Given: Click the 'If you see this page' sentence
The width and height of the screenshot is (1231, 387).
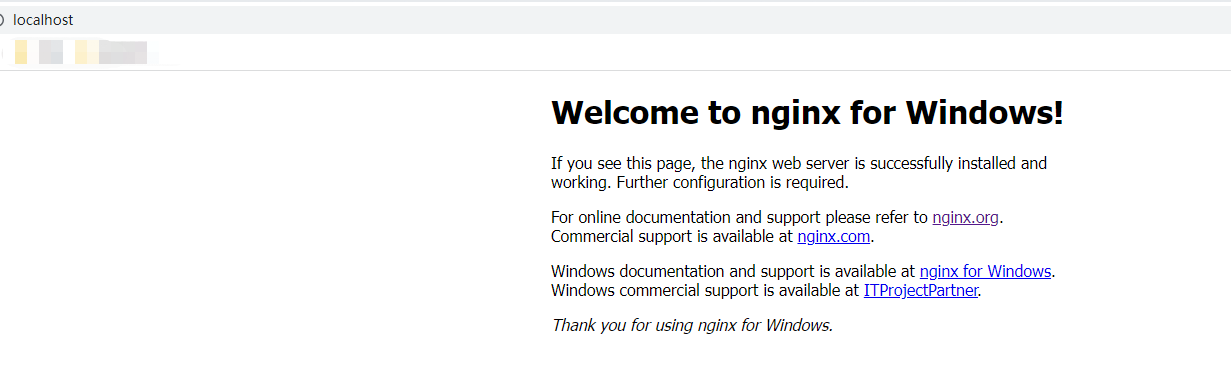Looking at the screenshot, I should [799, 163].
